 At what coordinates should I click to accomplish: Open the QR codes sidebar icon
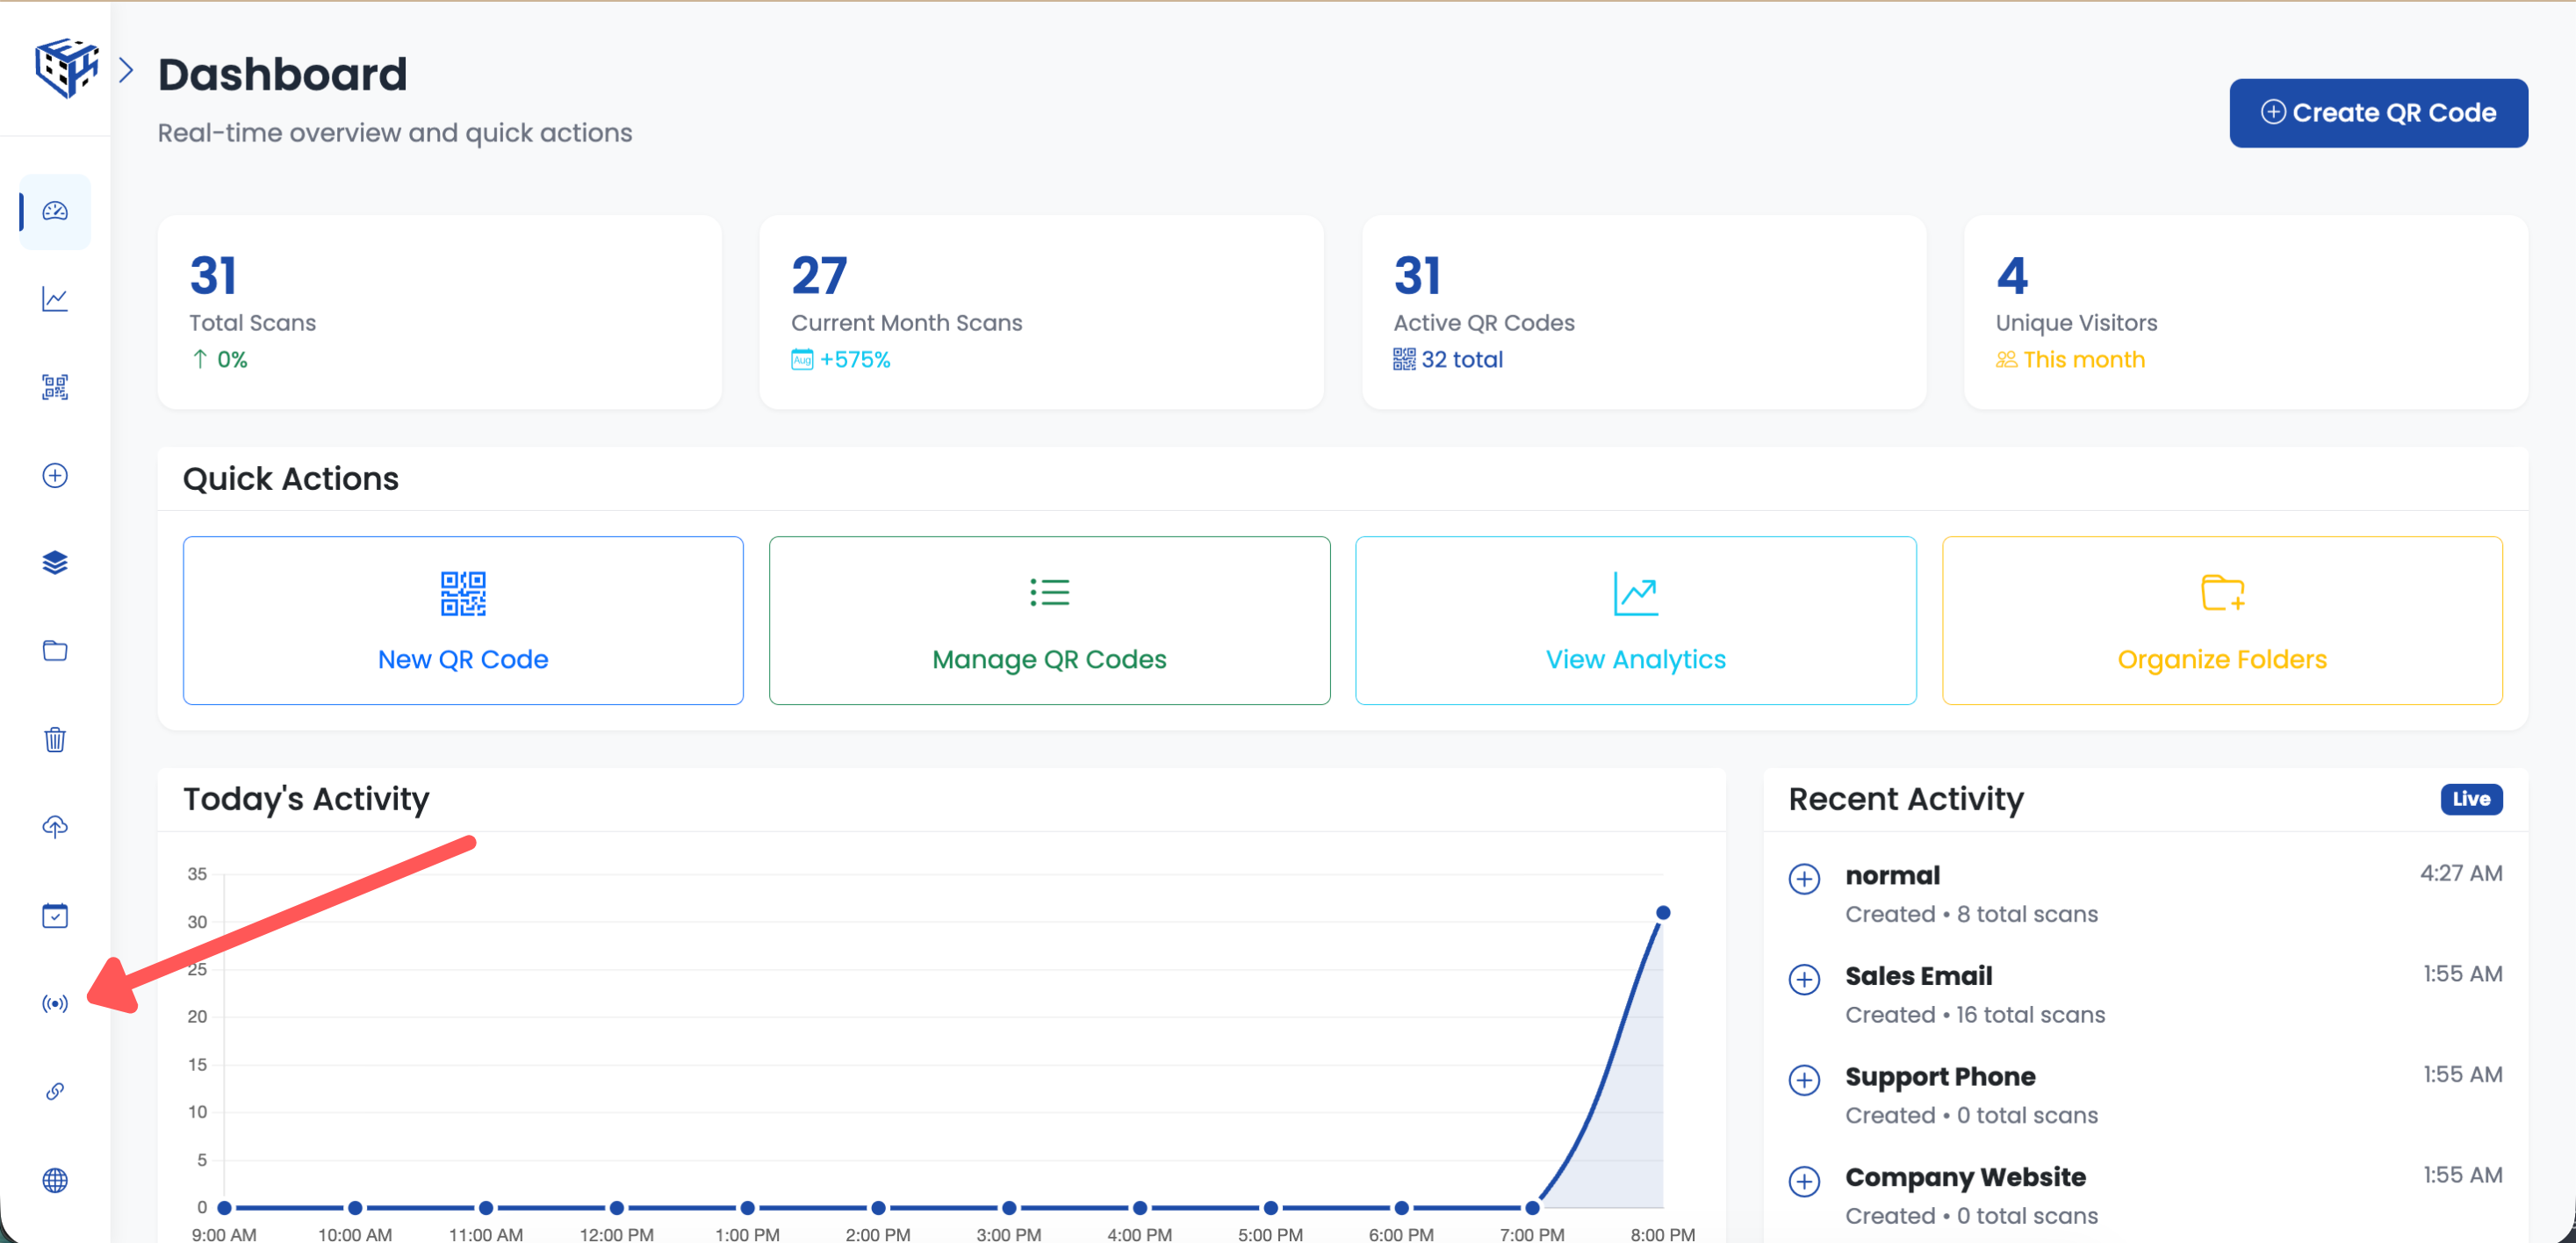pos(55,387)
